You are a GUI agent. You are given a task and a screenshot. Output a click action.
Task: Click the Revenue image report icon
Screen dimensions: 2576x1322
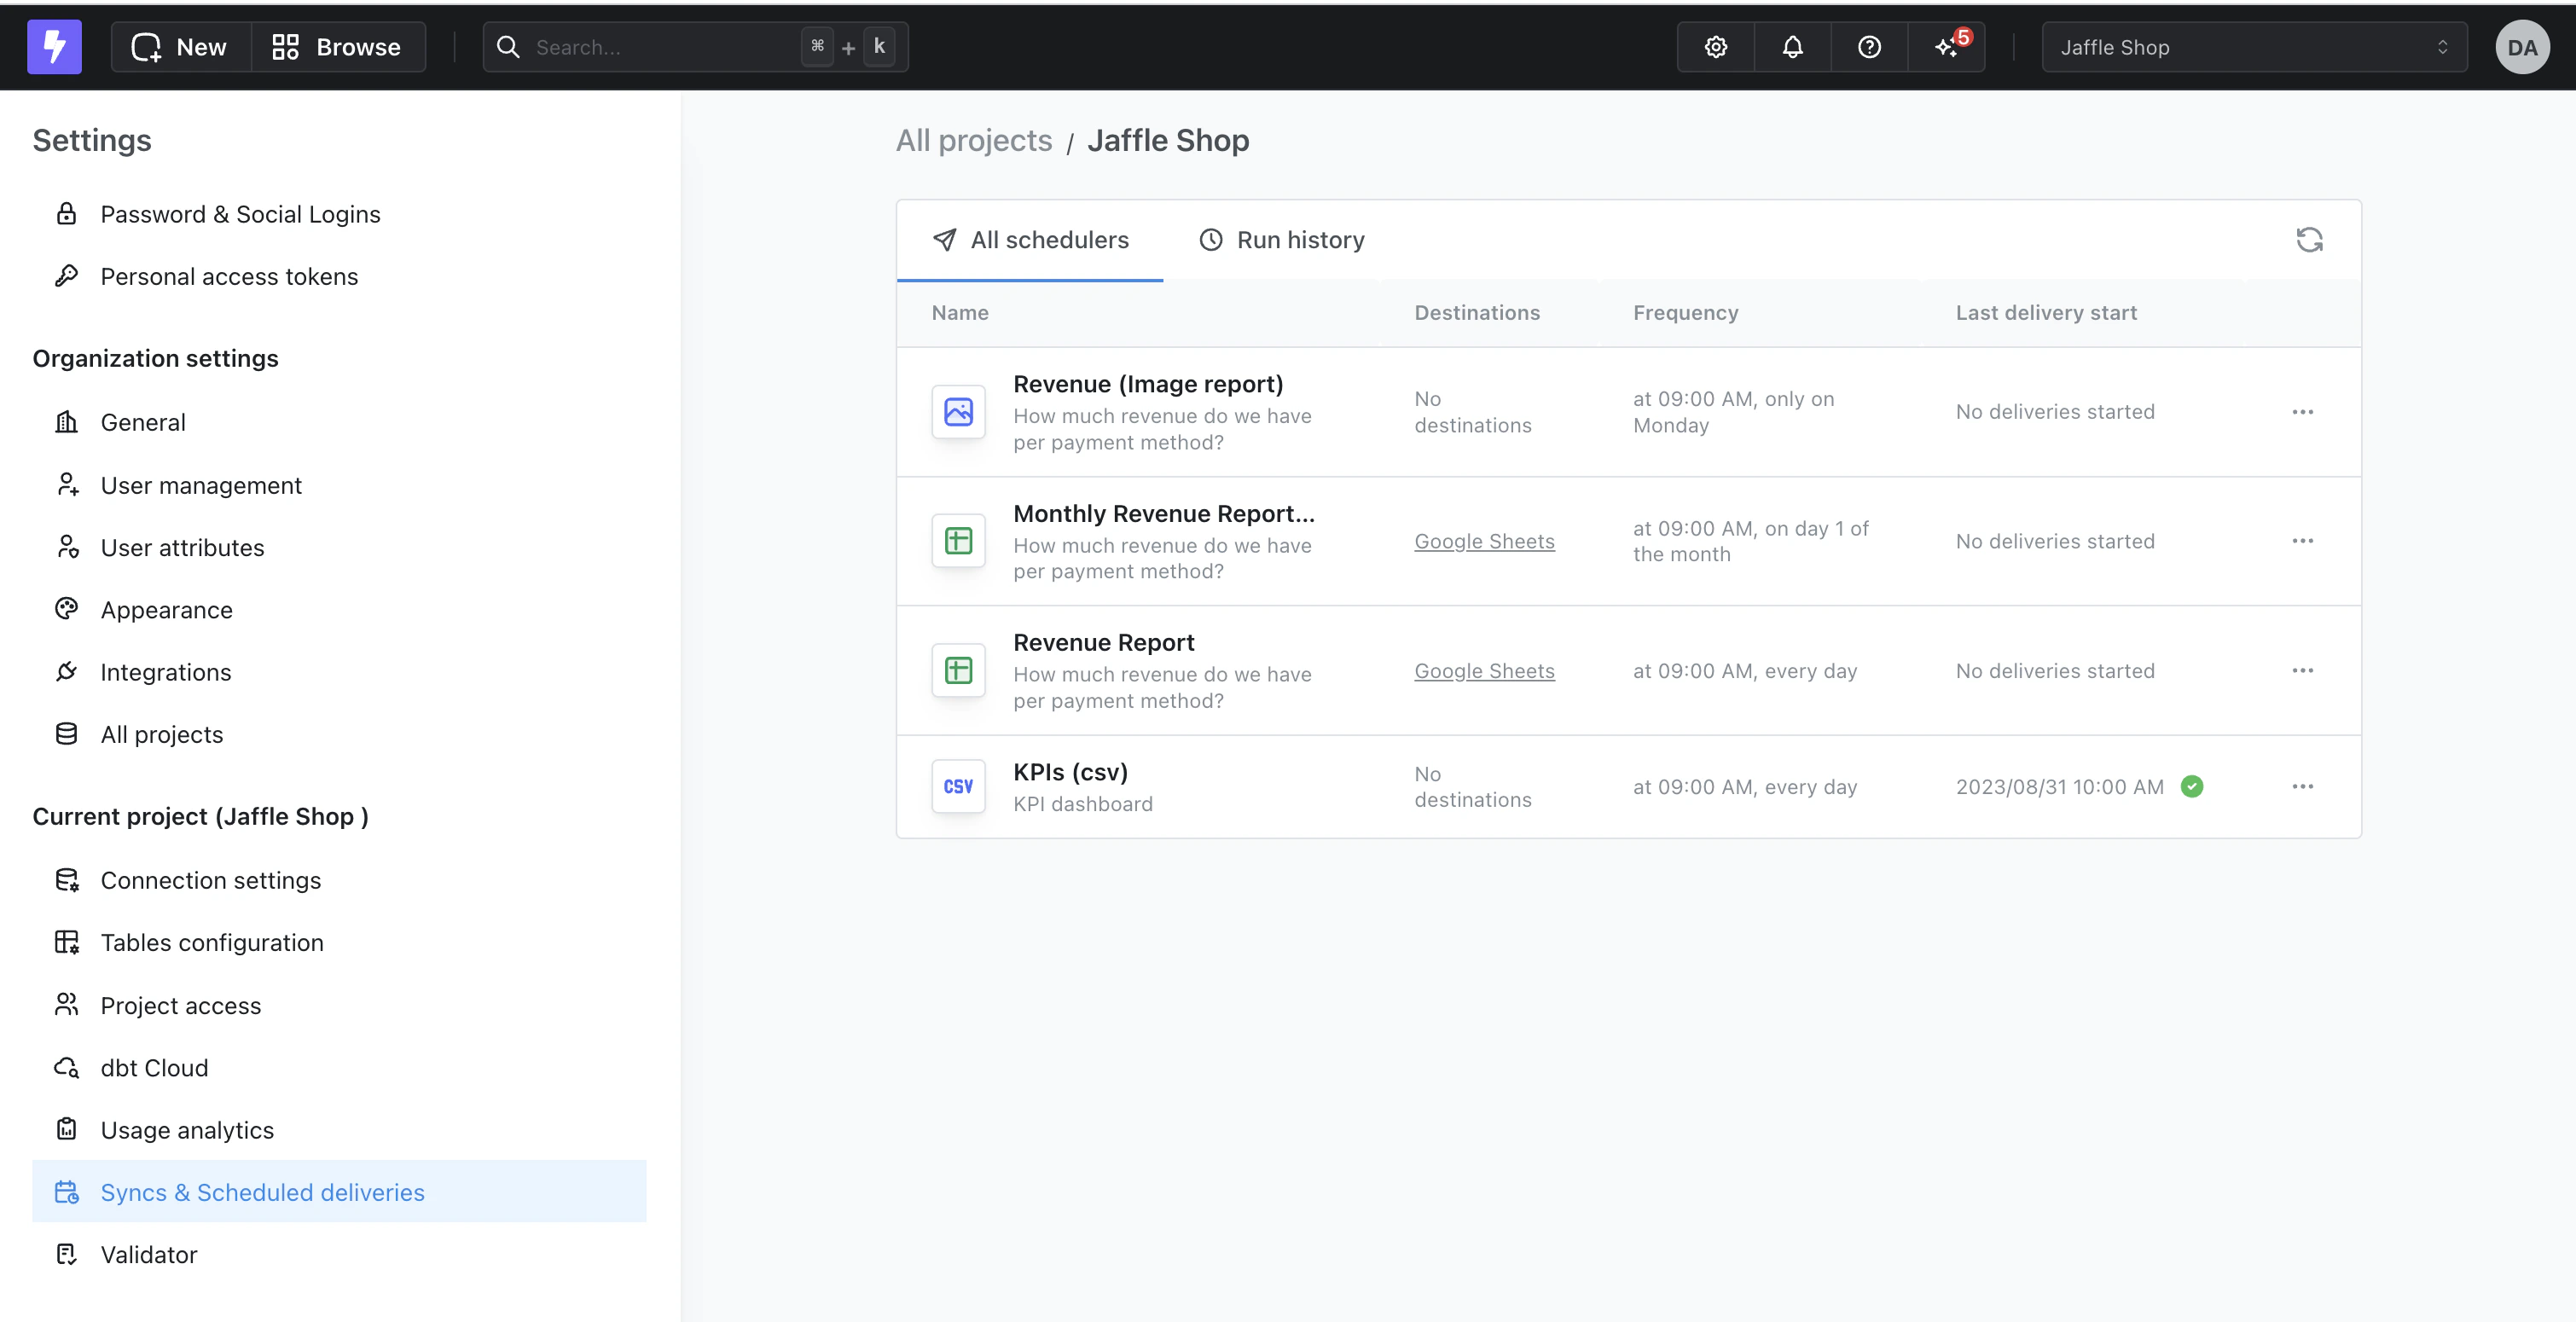[x=958, y=412]
